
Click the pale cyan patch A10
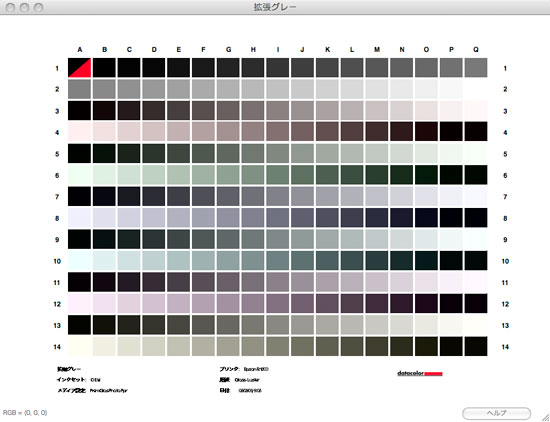[80, 261]
